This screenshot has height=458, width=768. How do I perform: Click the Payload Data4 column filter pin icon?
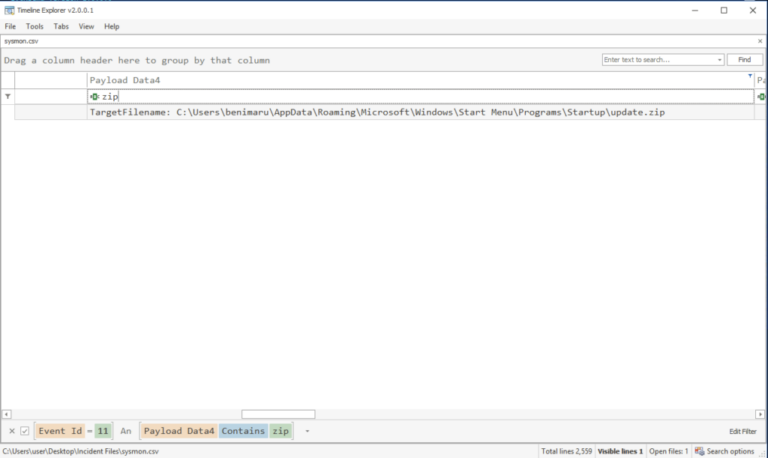[750, 75]
